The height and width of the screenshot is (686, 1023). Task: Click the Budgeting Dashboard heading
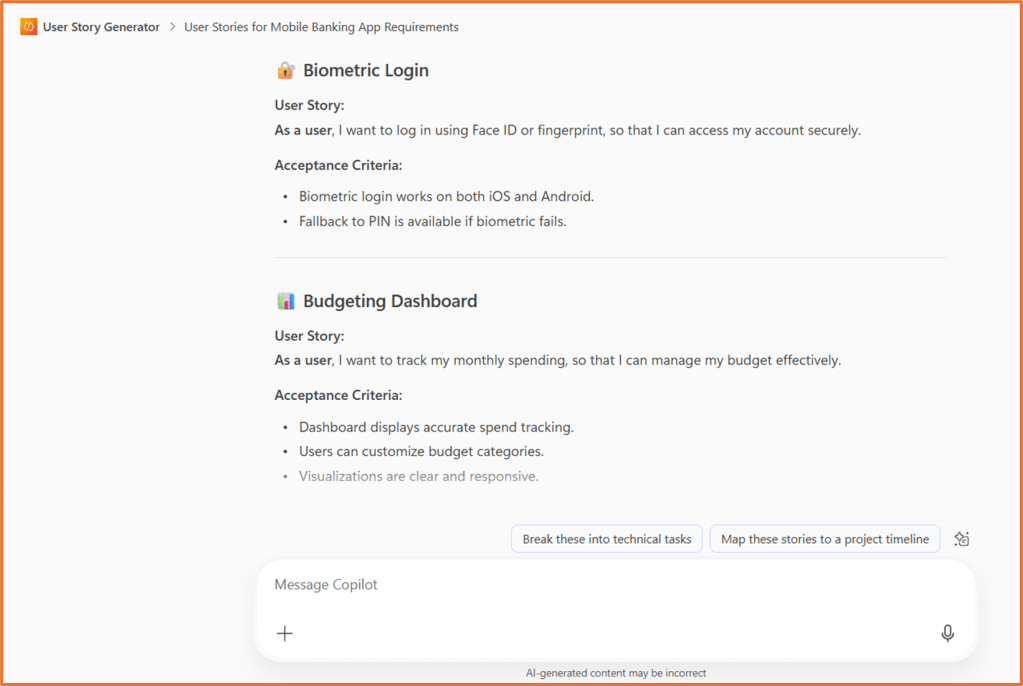pos(390,301)
